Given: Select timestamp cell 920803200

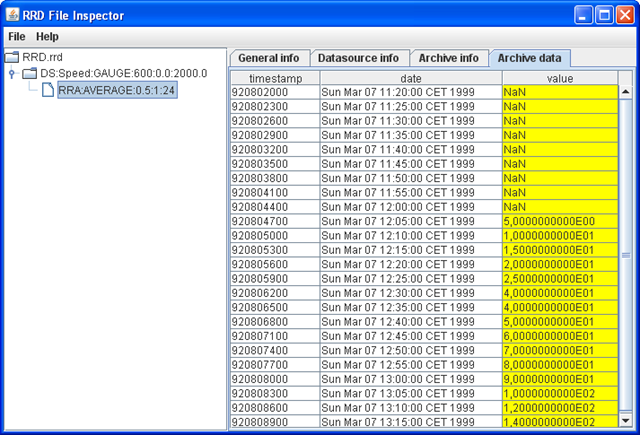Looking at the screenshot, I should 275,149.
